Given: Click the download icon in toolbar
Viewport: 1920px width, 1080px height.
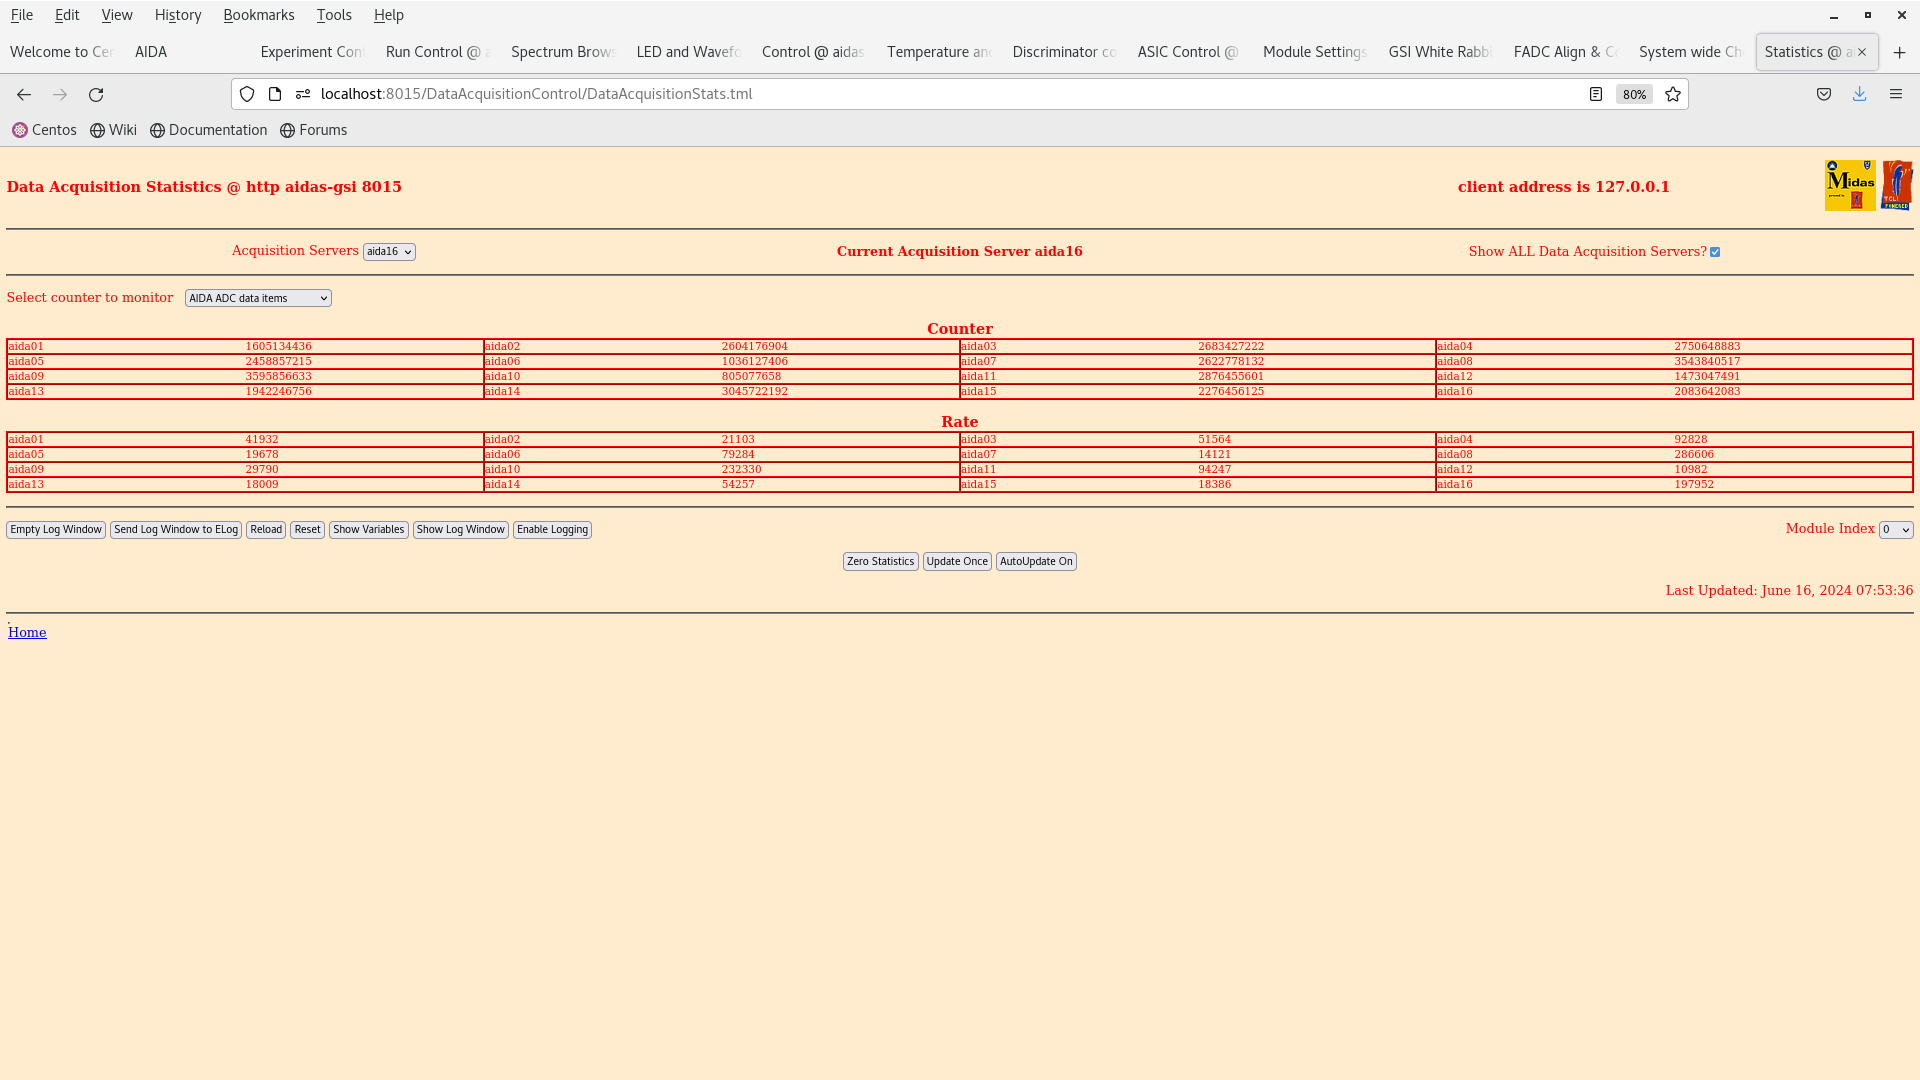Looking at the screenshot, I should pos(1859,94).
